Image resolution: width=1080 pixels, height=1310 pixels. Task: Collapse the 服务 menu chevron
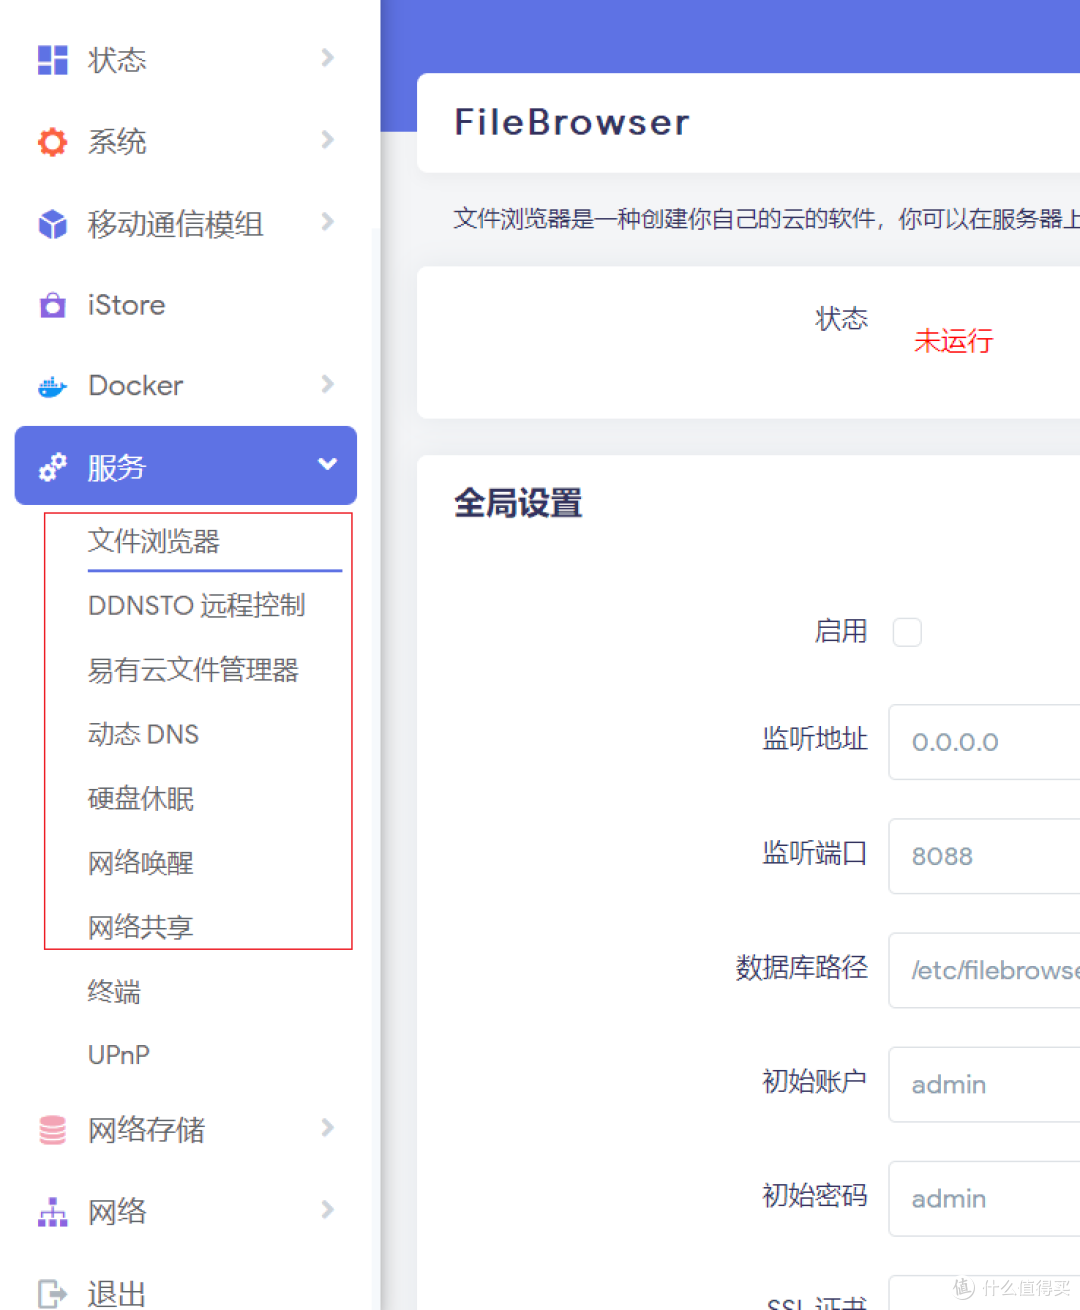coord(327,464)
